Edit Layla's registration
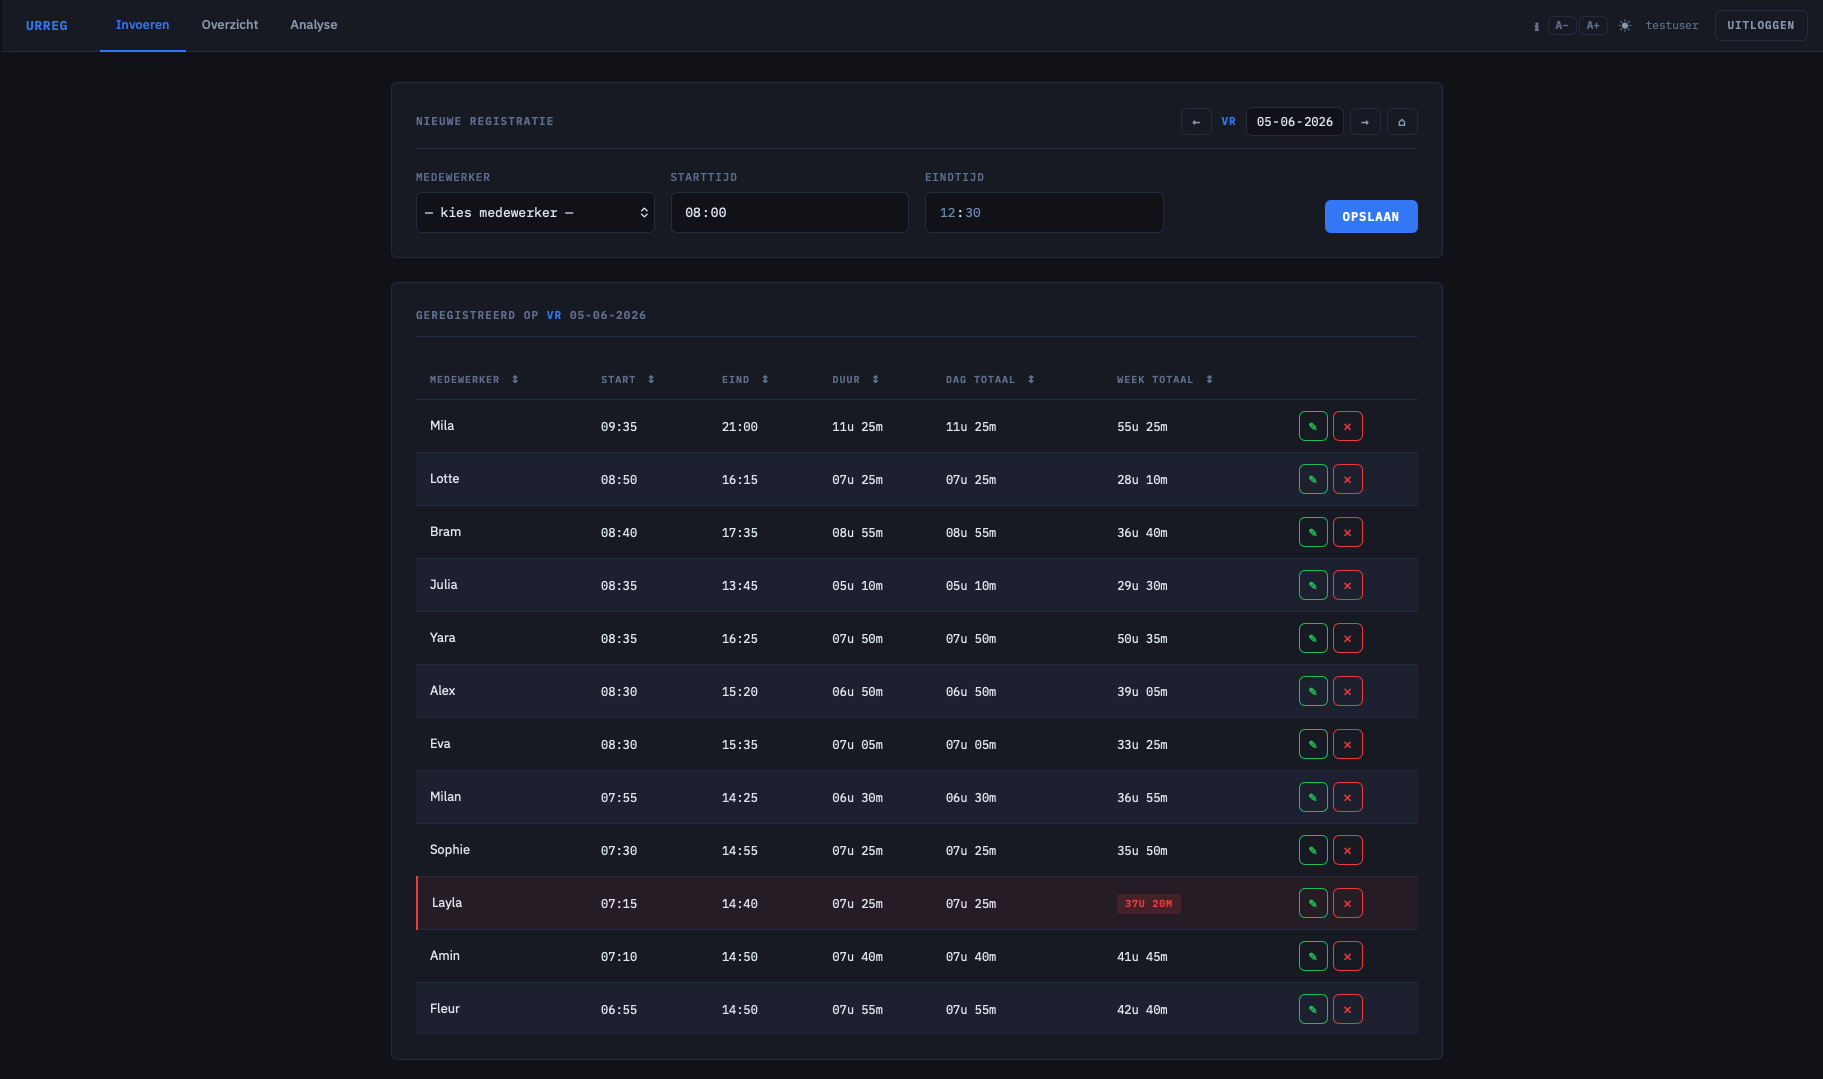Image resolution: width=1823 pixels, height=1079 pixels. tap(1313, 903)
